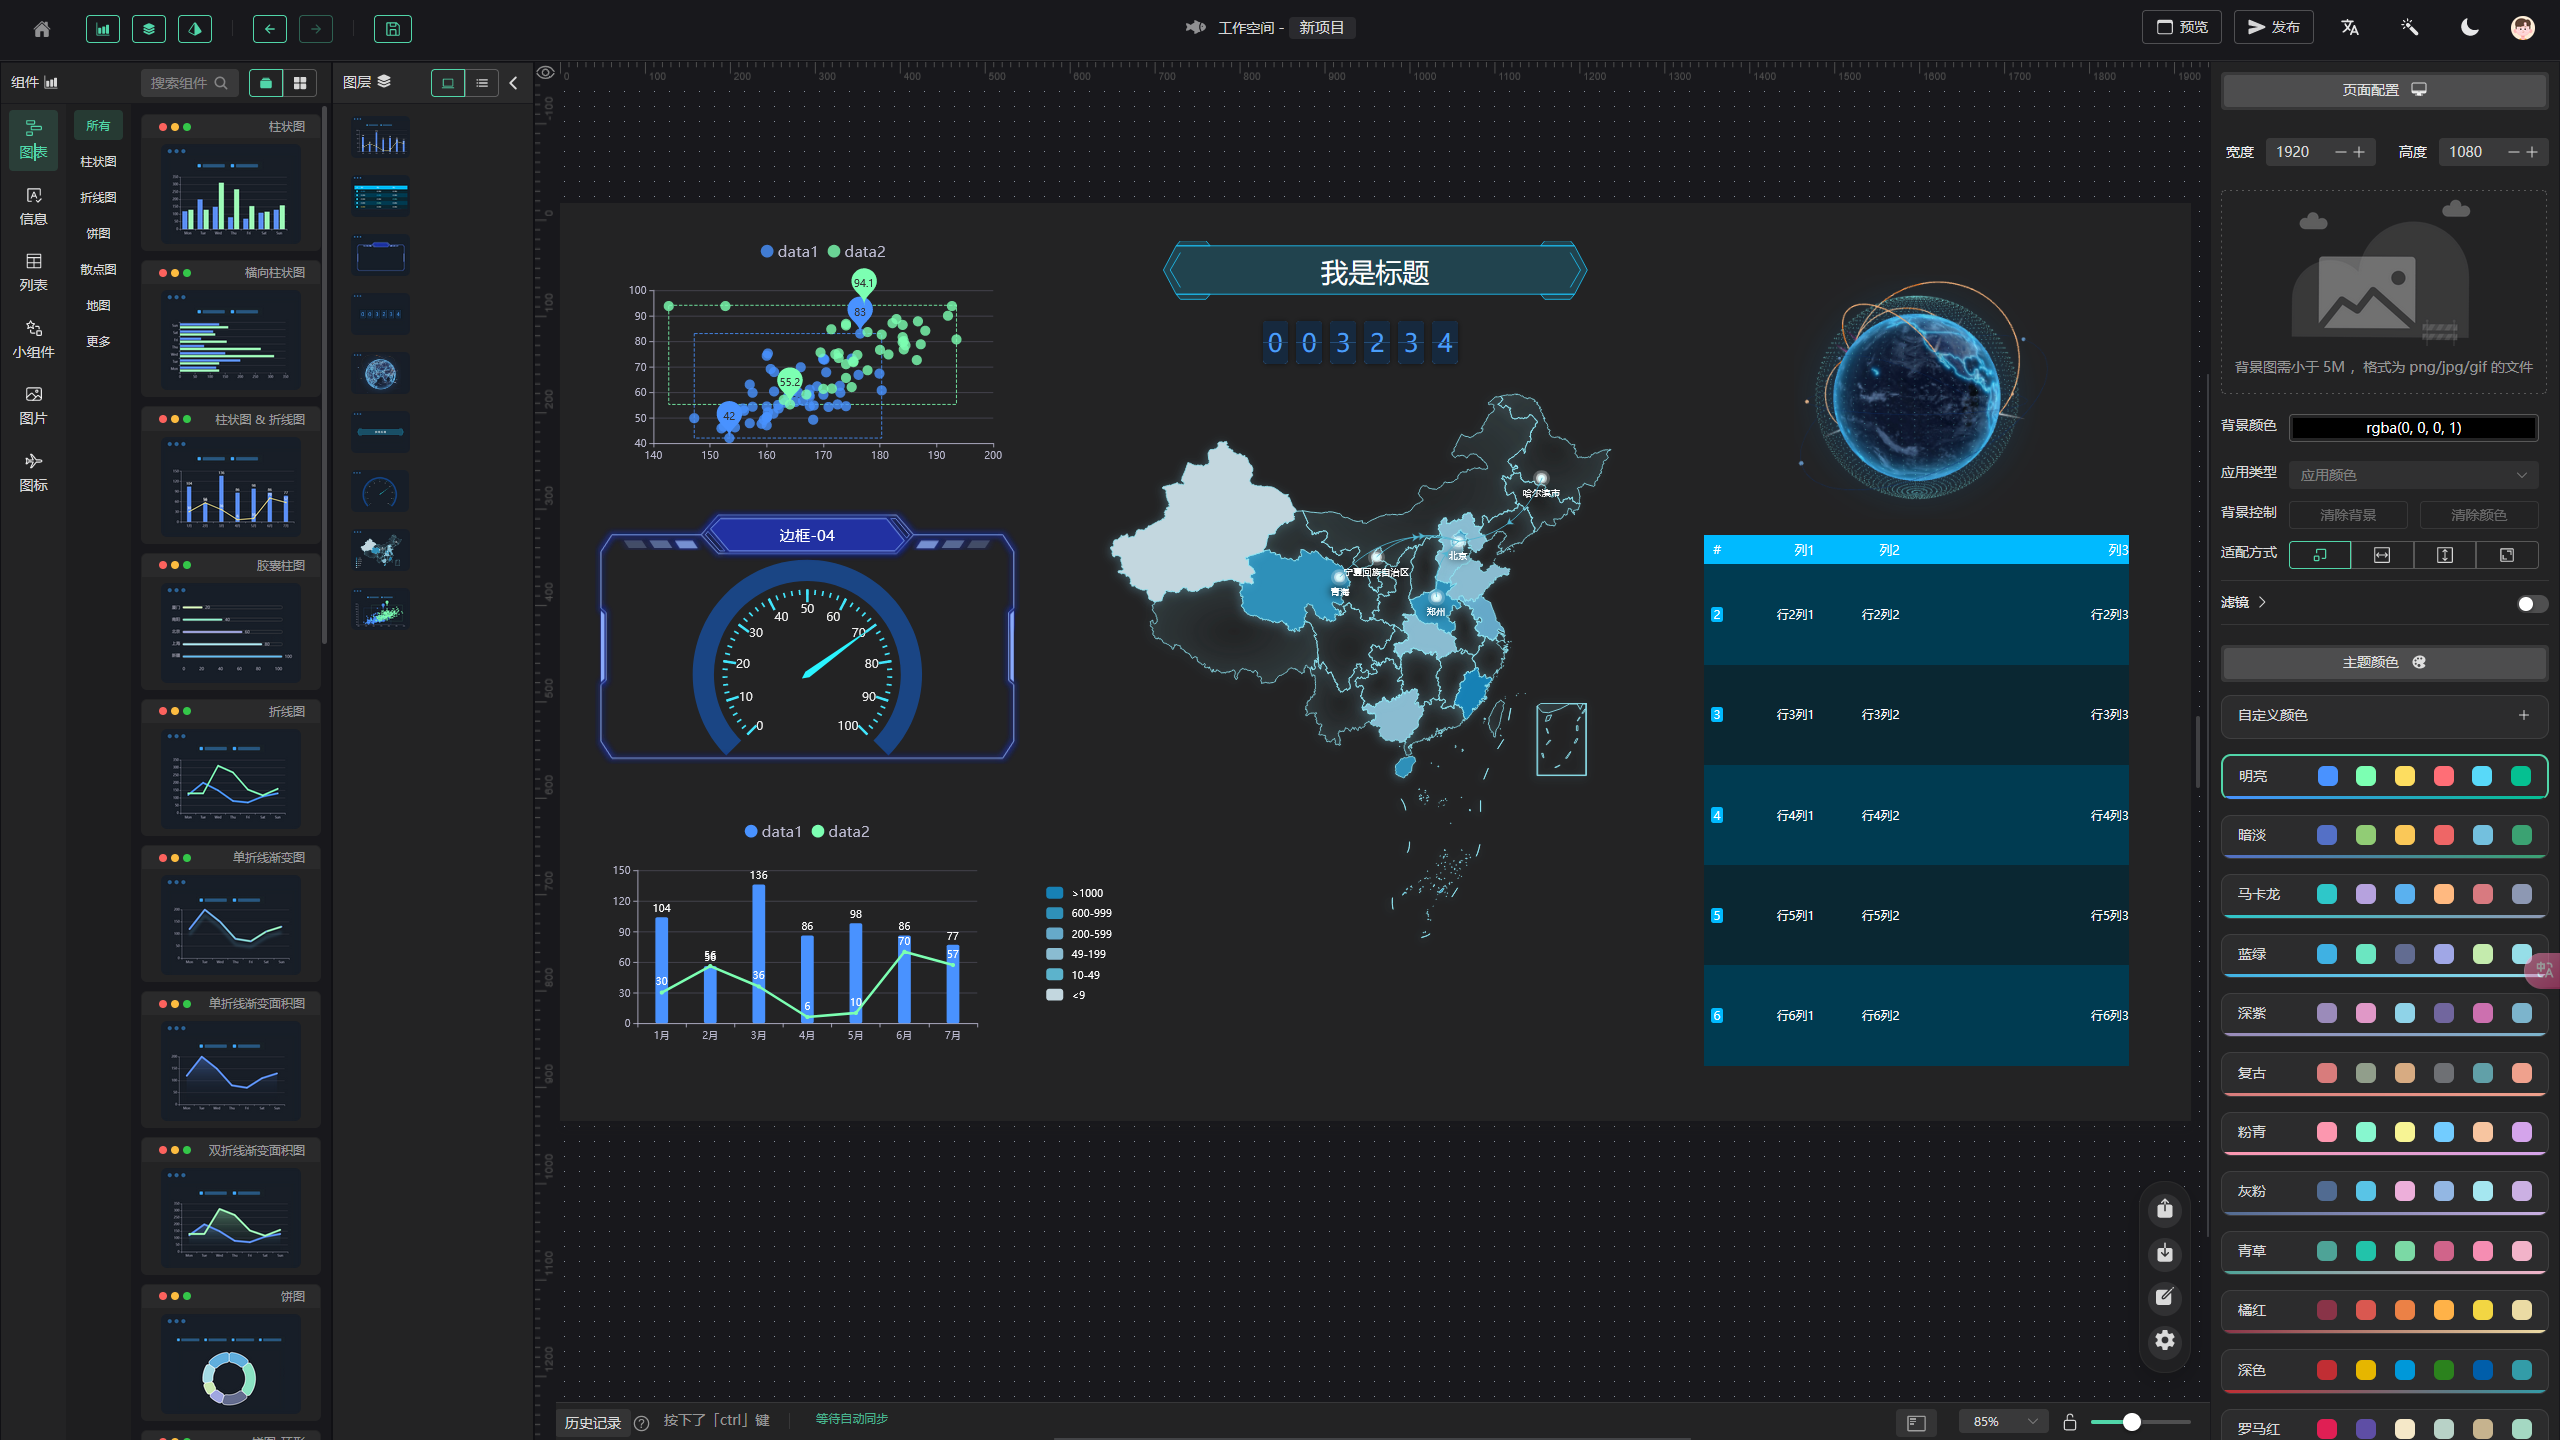2560x1440 pixels.
Task: Select the fit-width adaptation mode icon
Action: click(2382, 555)
